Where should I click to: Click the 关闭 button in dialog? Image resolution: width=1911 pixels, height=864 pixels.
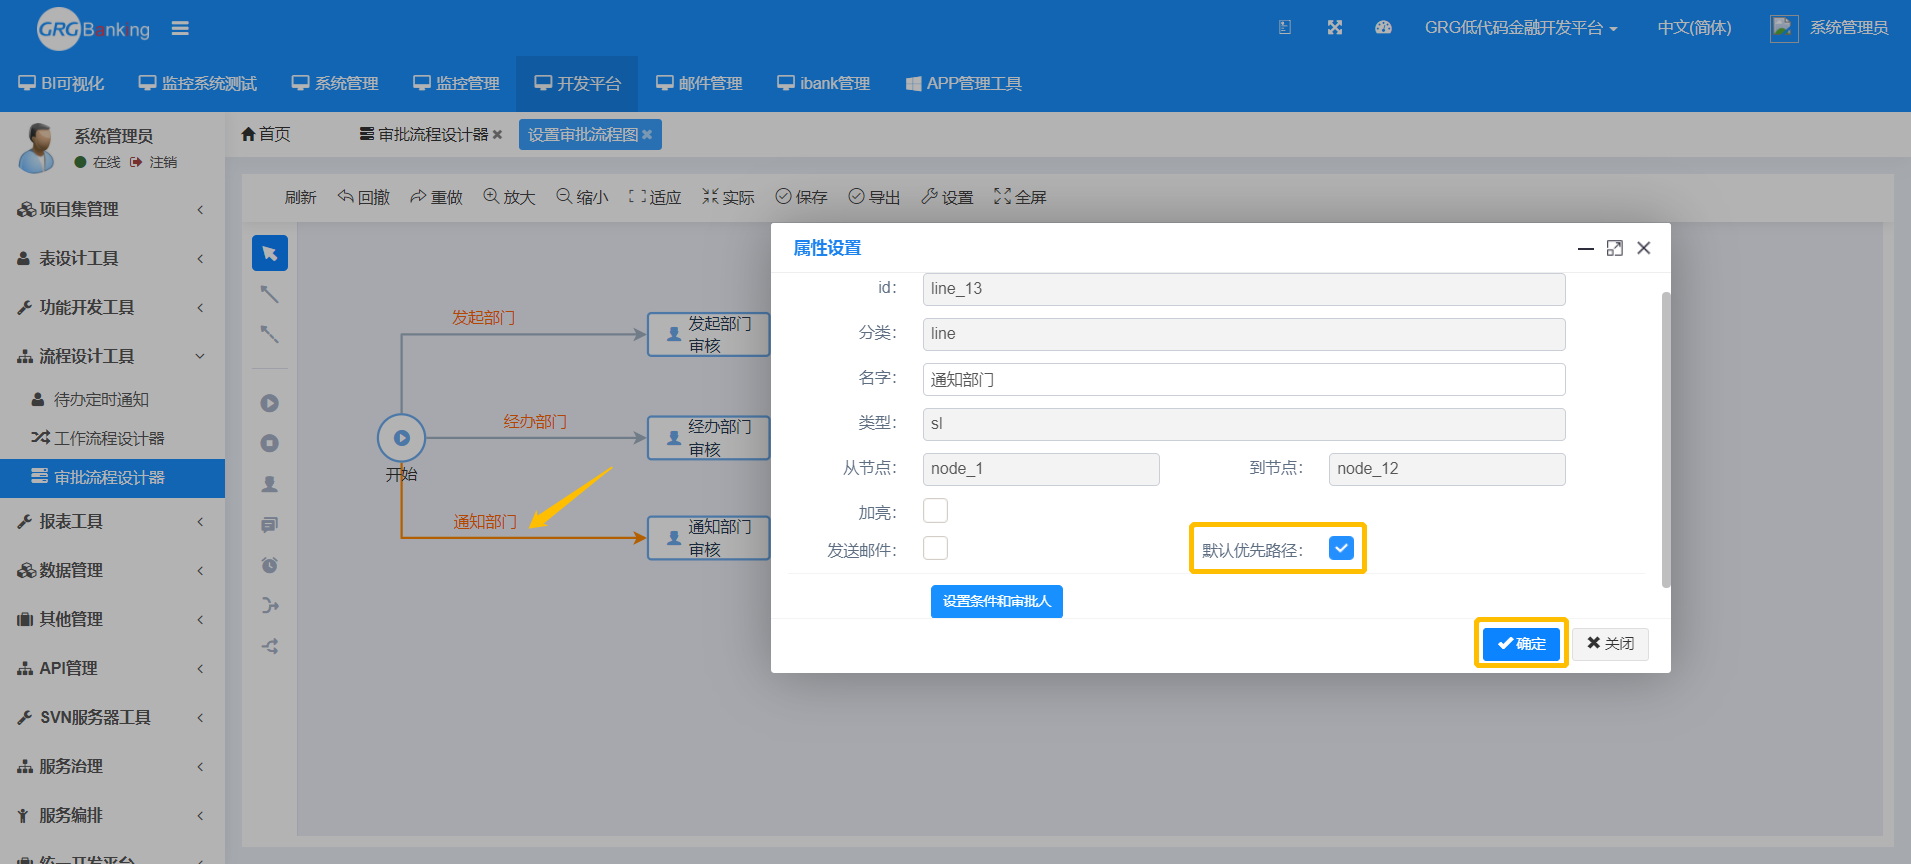pyautogui.click(x=1610, y=644)
